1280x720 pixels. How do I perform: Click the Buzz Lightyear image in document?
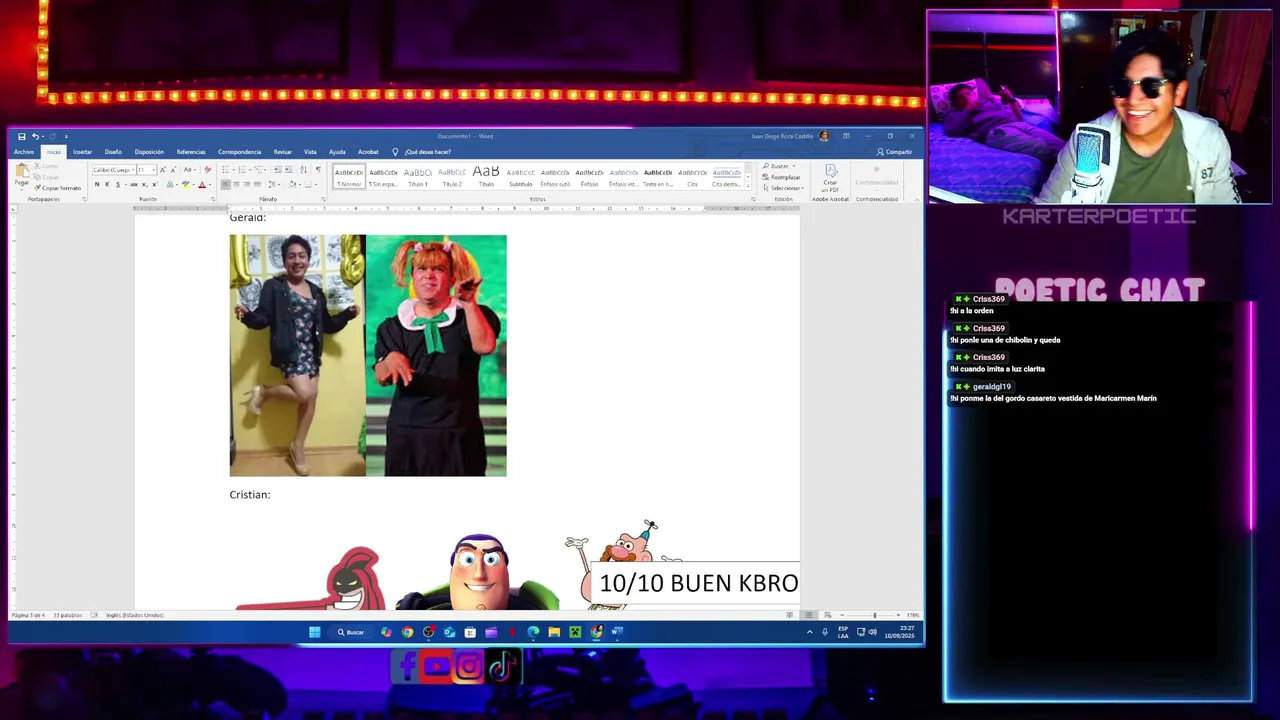pos(479,572)
